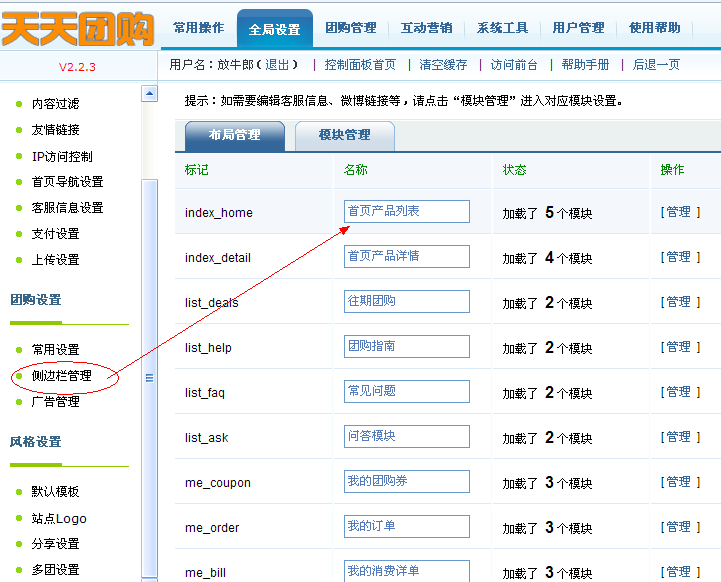Image resolution: width=721 pixels, height=582 pixels.
Task: Open 站点Logo in the sidebar
Action: (59, 518)
